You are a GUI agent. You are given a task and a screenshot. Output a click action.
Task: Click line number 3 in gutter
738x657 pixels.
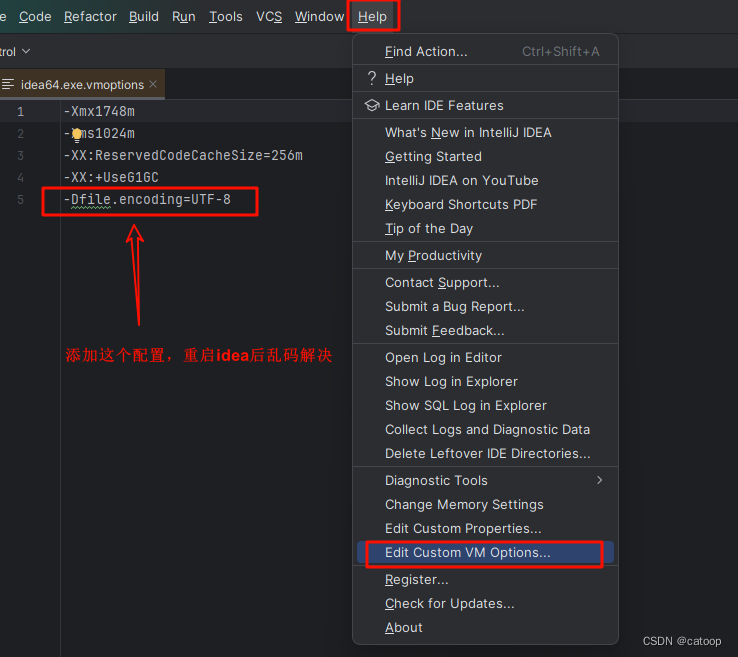(x=20, y=155)
